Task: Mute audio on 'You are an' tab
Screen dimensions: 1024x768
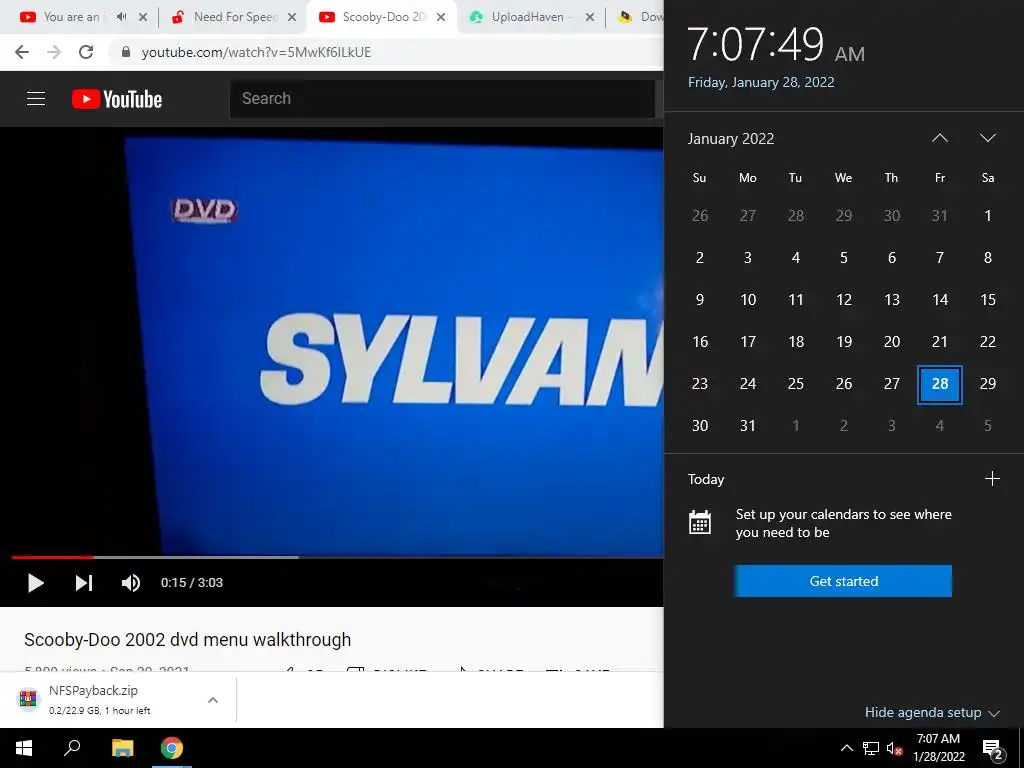Action: tap(121, 17)
